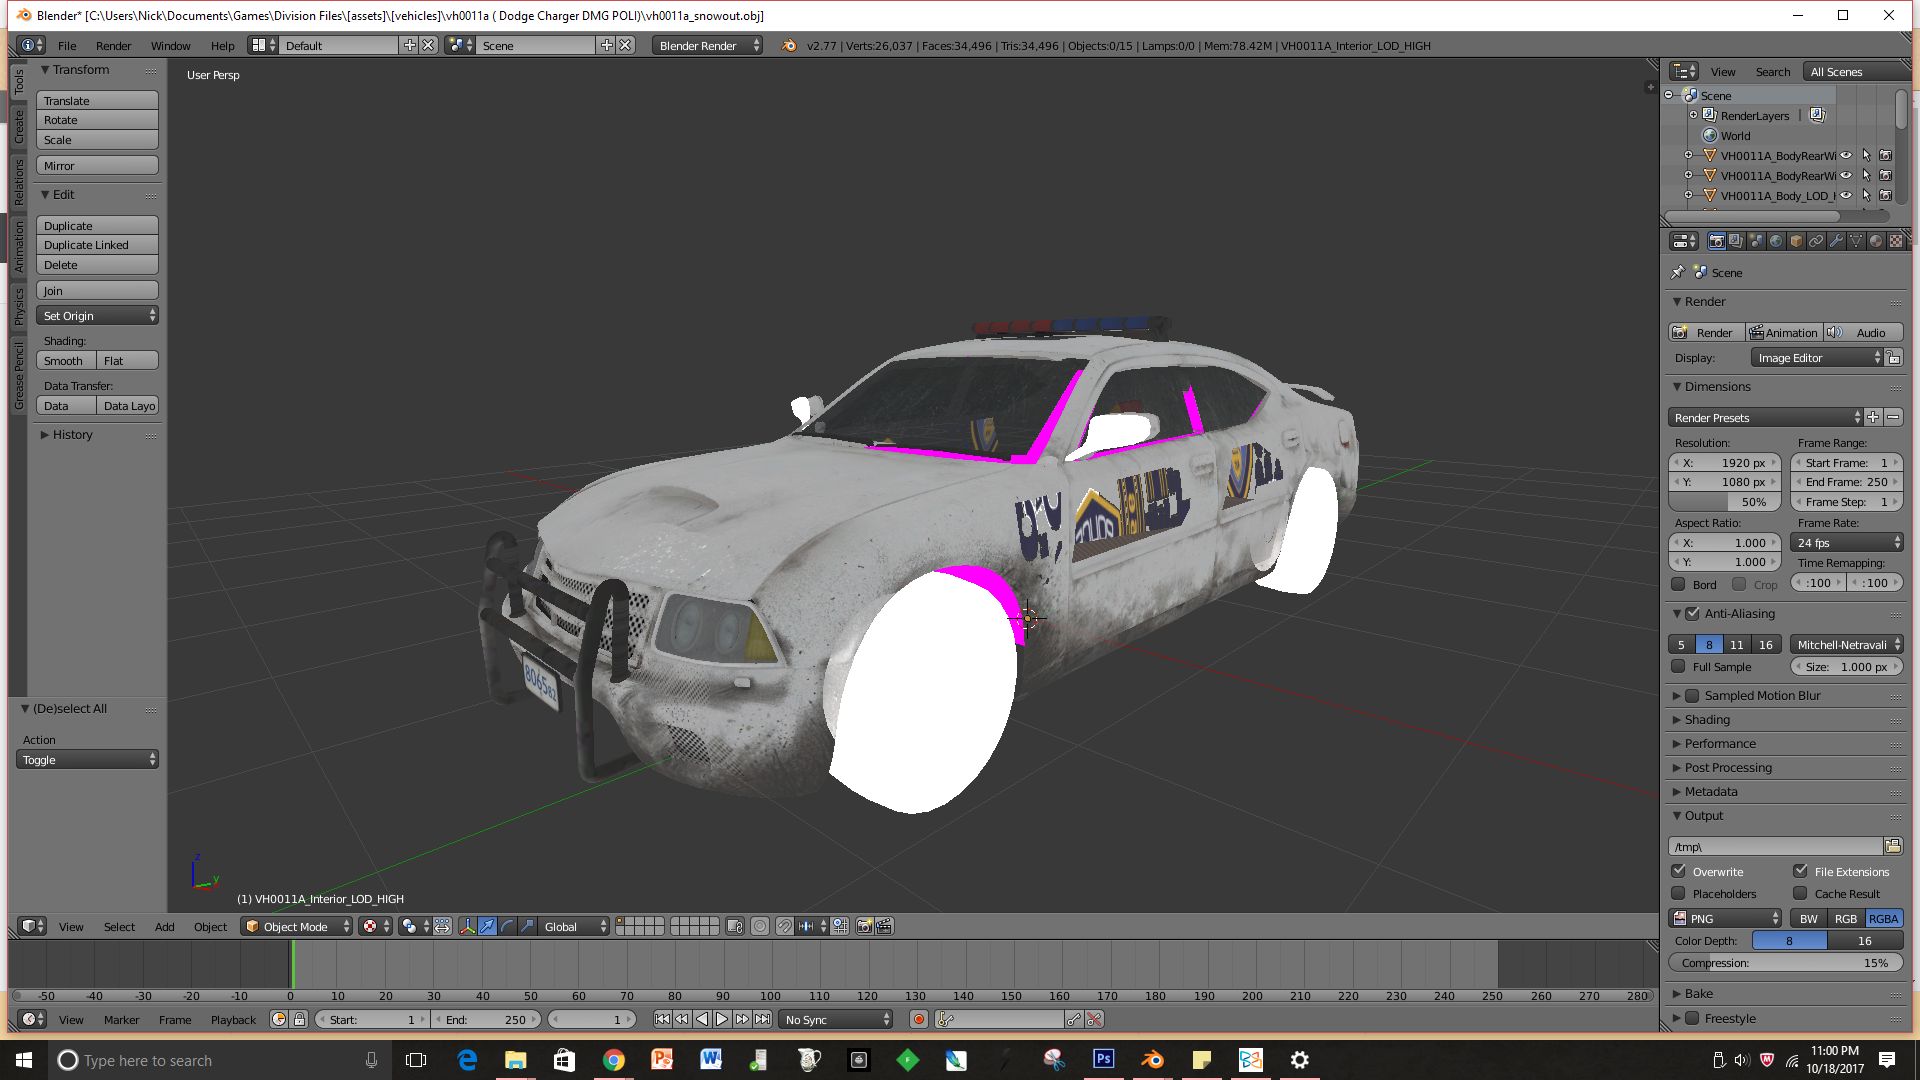Open the Object Data tab triangle icon
The height and width of the screenshot is (1080, 1920).
click(x=1856, y=241)
